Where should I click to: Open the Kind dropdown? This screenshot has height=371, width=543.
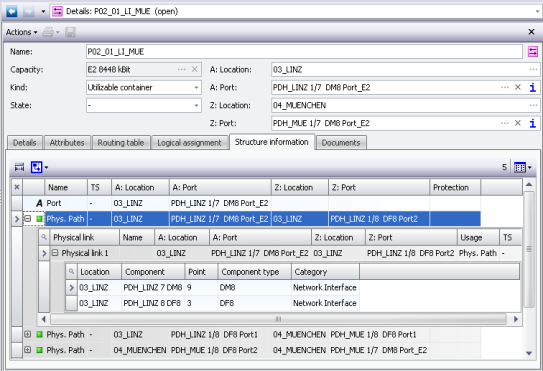tap(196, 87)
